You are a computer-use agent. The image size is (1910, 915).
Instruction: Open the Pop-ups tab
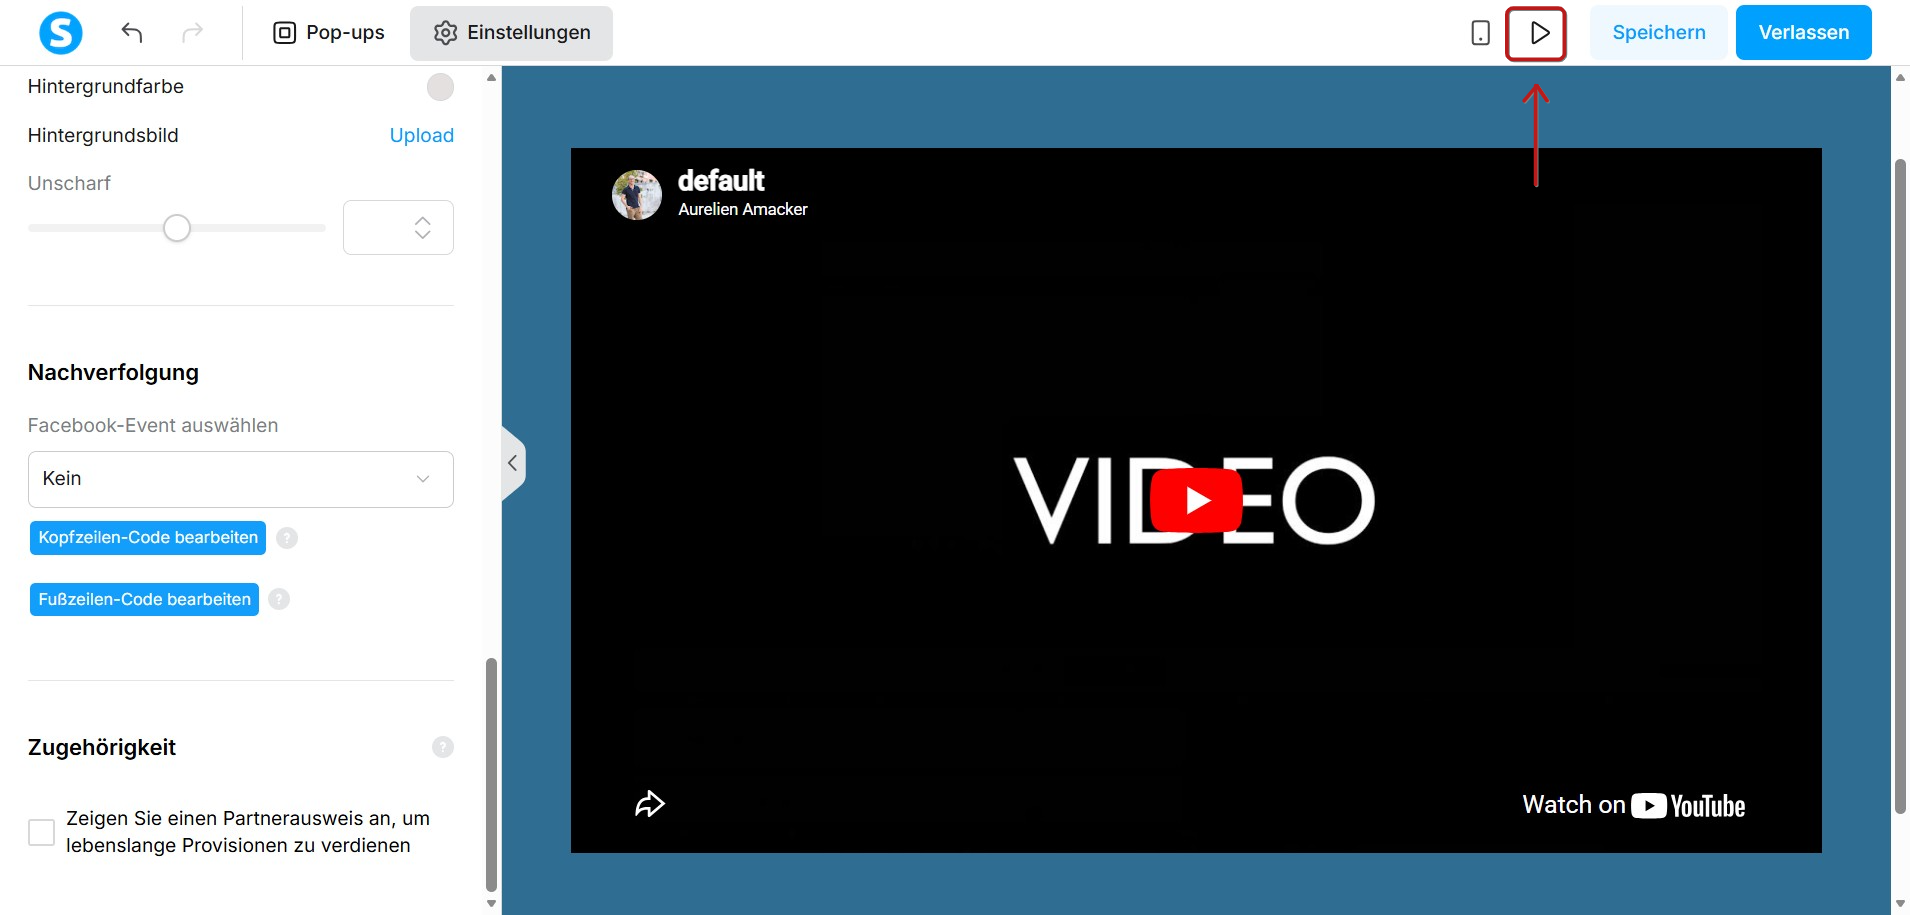329,33
